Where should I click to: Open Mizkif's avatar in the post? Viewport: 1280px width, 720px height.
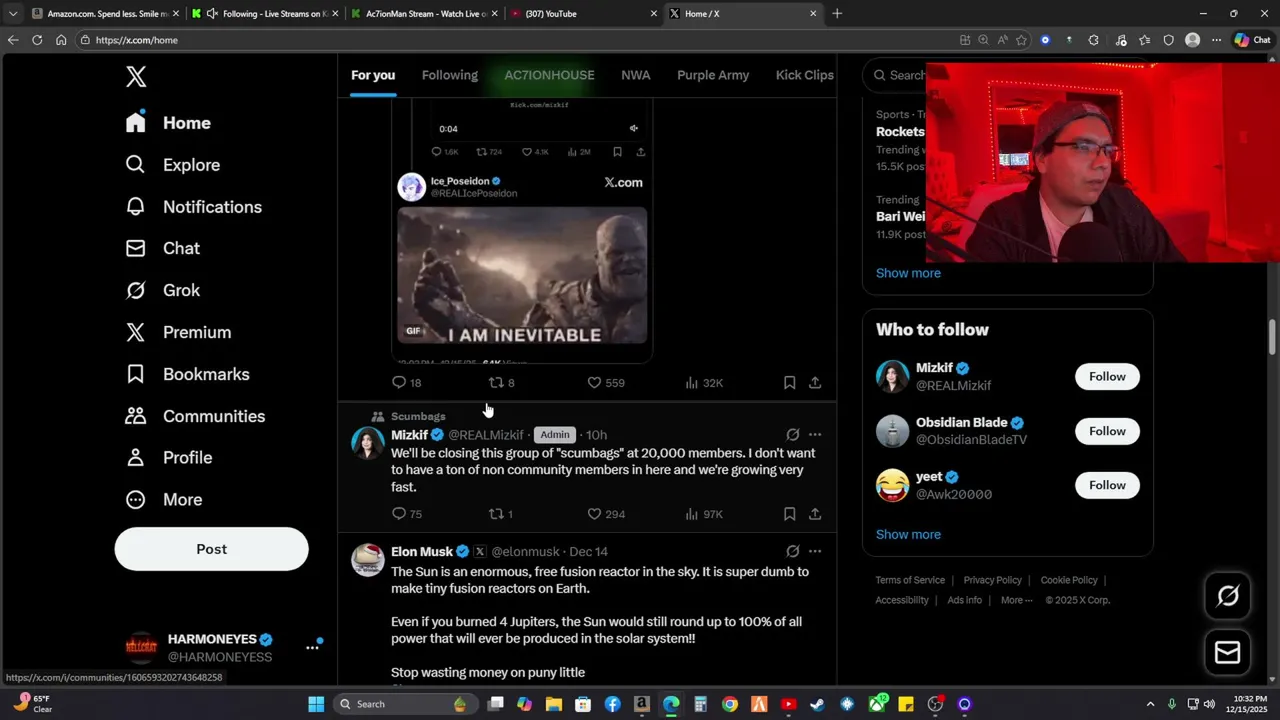point(368,443)
